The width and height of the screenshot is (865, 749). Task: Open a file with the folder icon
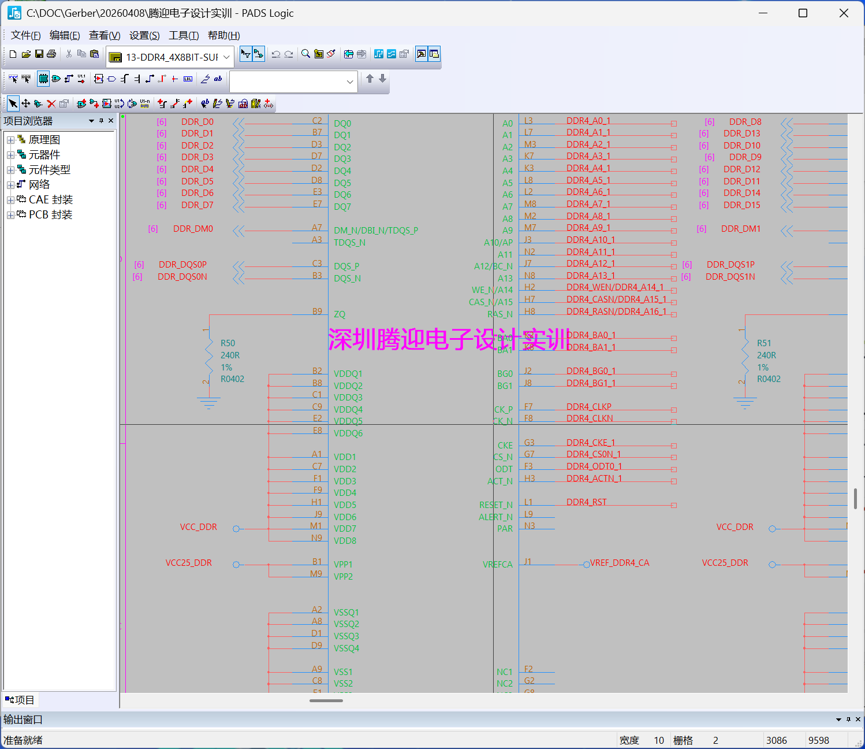click(26, 54)
